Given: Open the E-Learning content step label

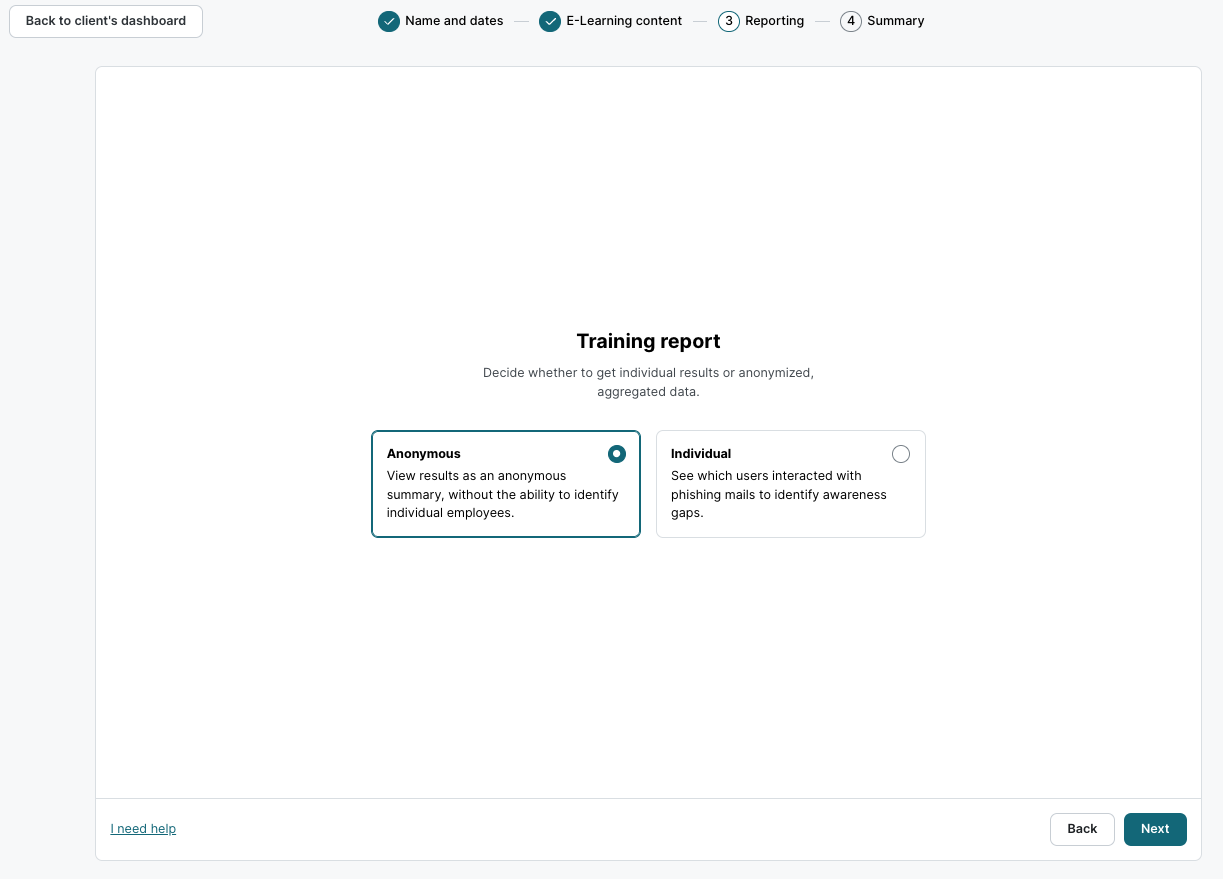Looking at the screenshot, I should tap(624, 21).
